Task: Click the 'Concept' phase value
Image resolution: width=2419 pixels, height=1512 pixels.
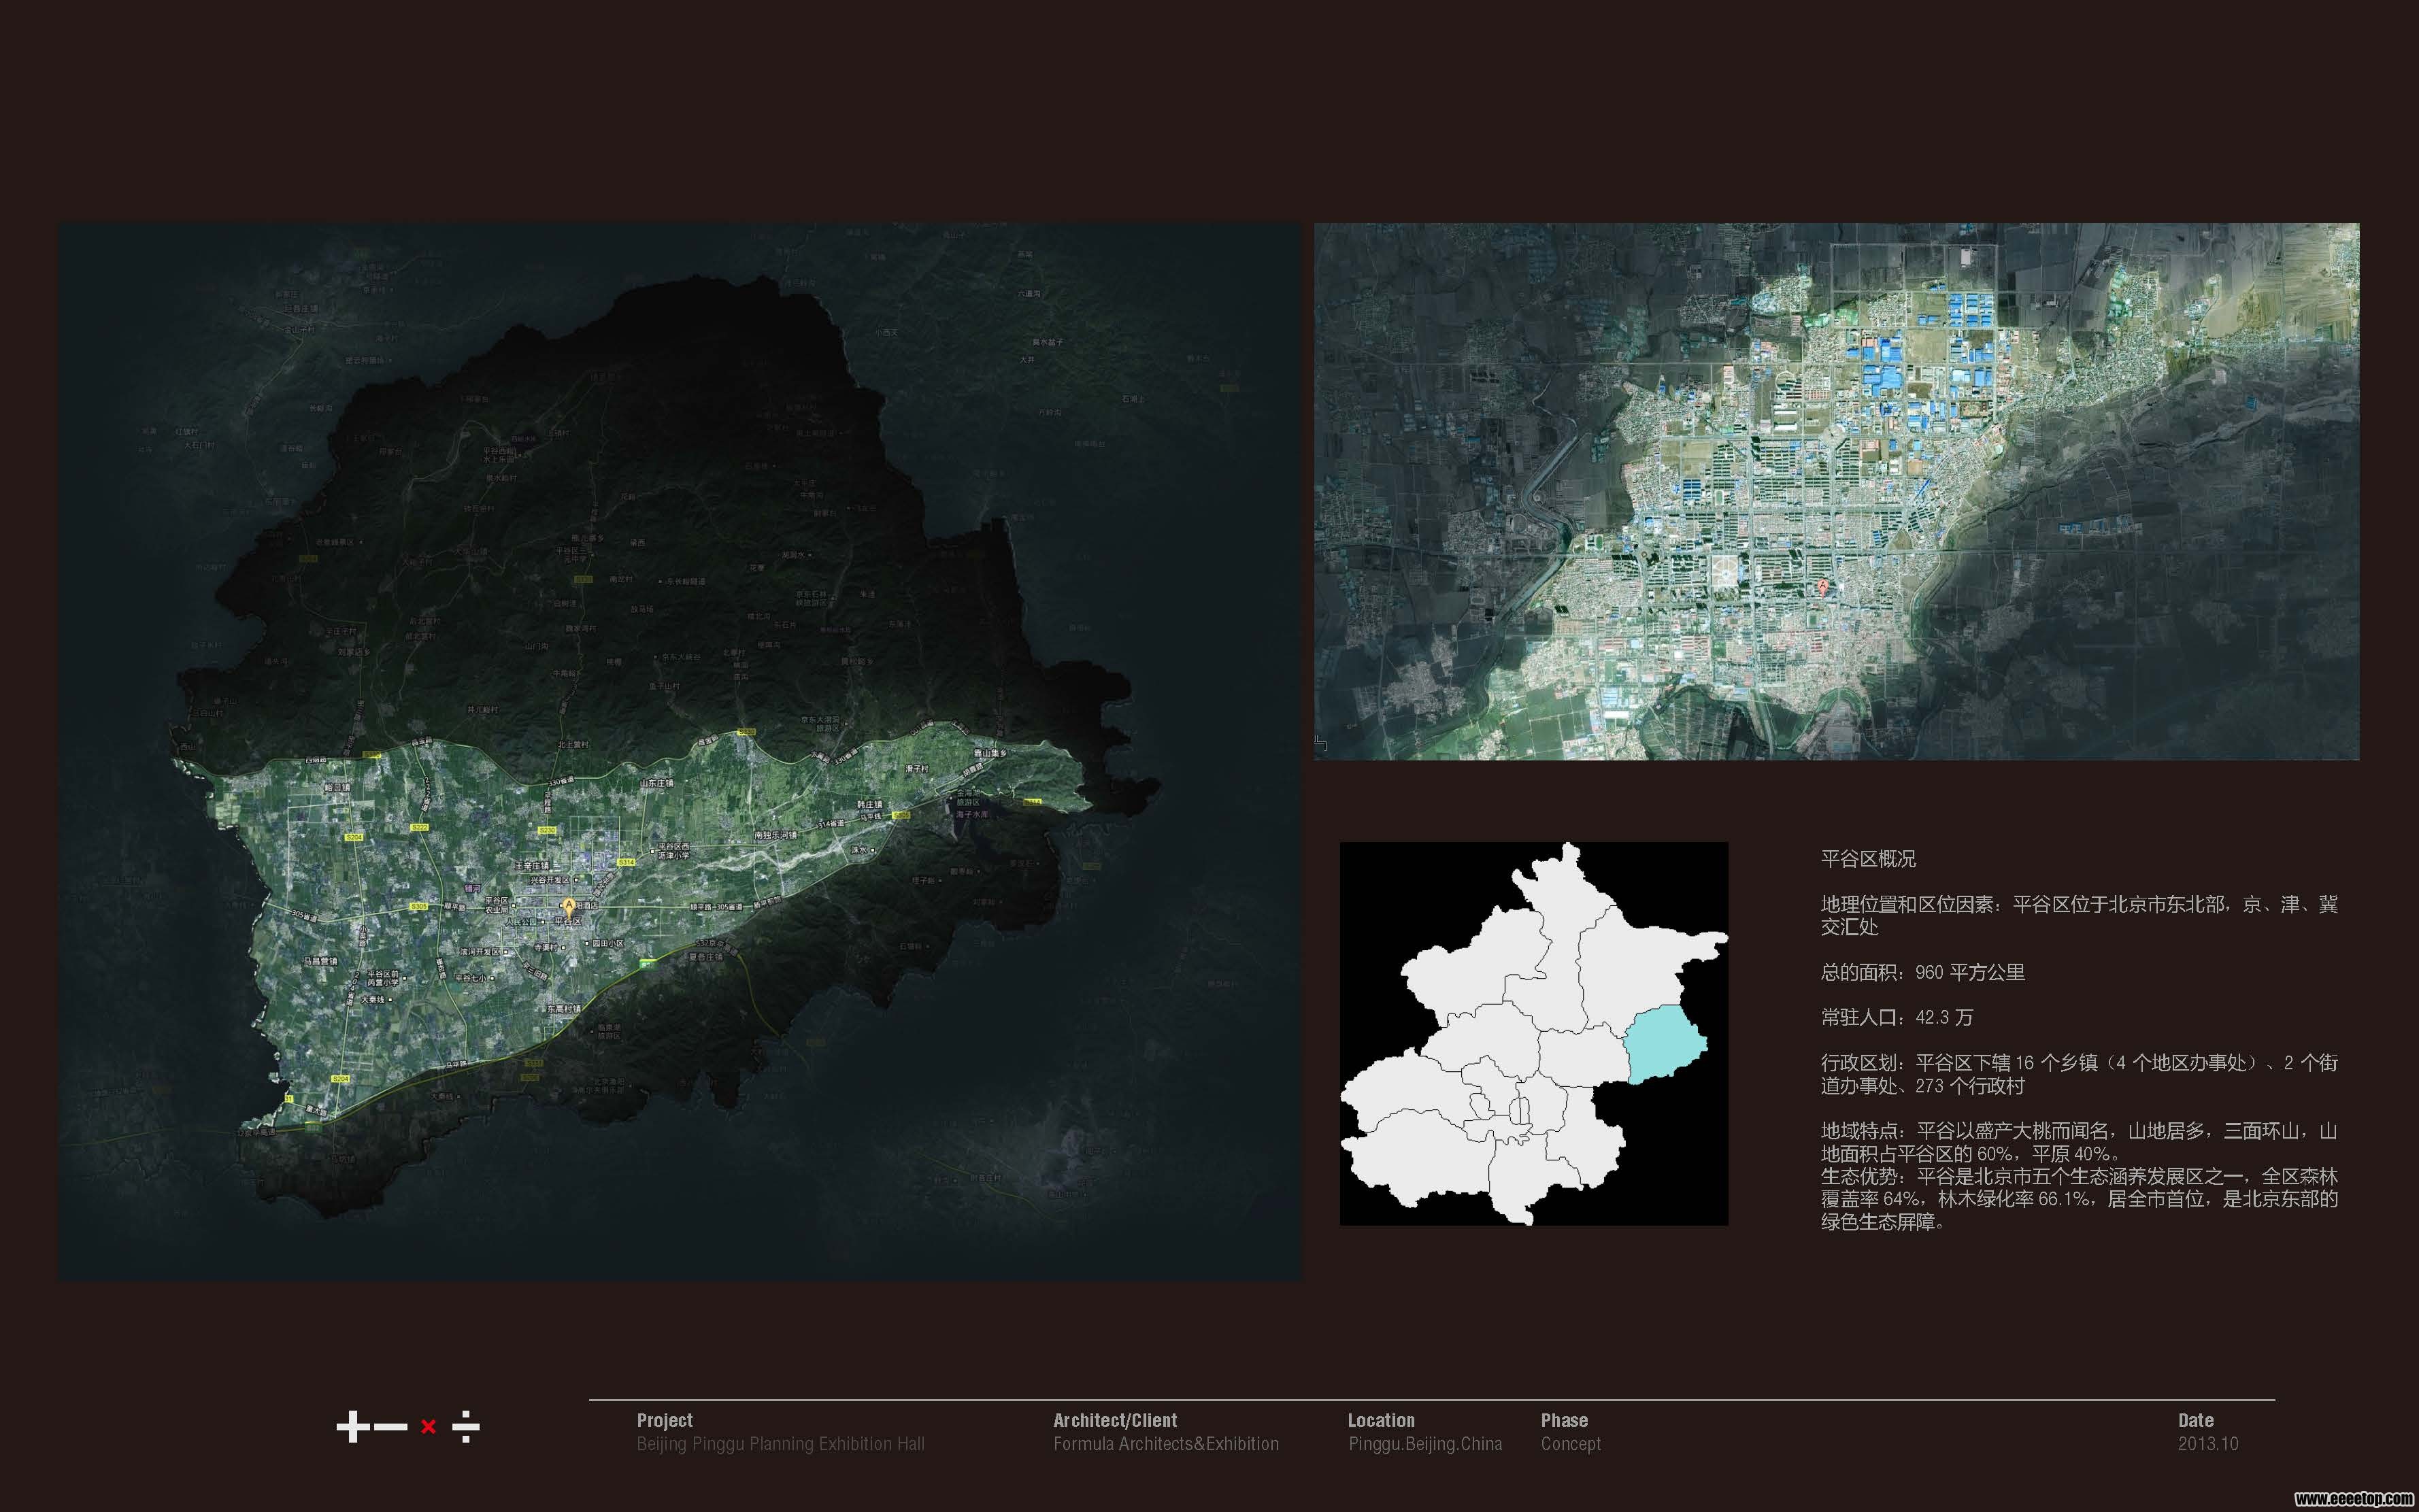Action: click(1571, 1444)
